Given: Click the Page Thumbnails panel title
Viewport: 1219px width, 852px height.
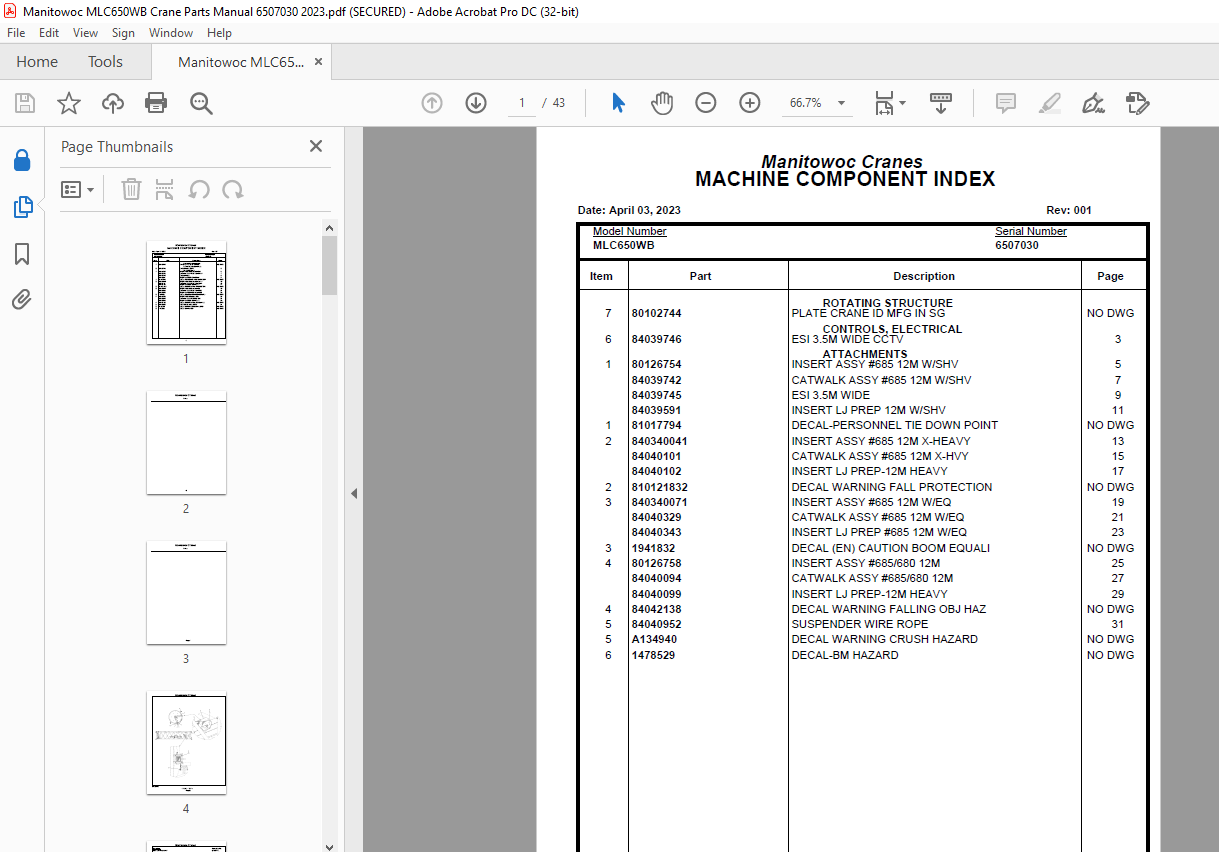Looking at the screenshot, I should (x=117, y=147).
